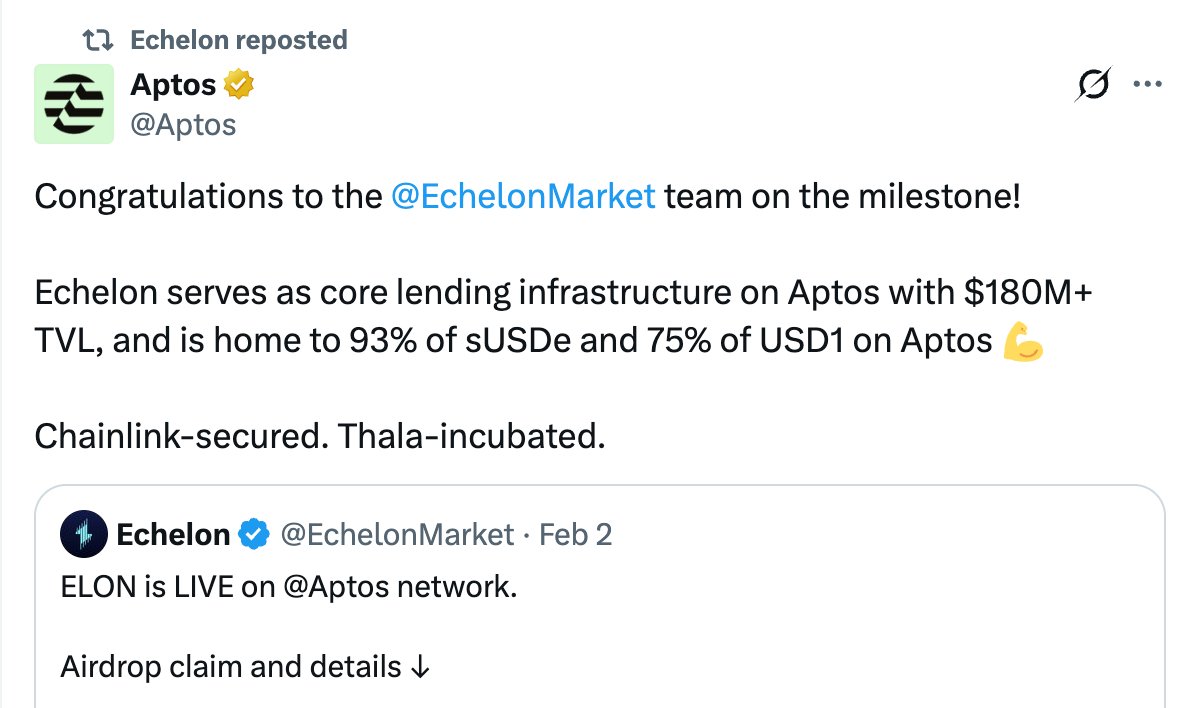The image size is (1196, 708).
Task: Open the three-dot more options menu
Action: [x=1145, y=86]
